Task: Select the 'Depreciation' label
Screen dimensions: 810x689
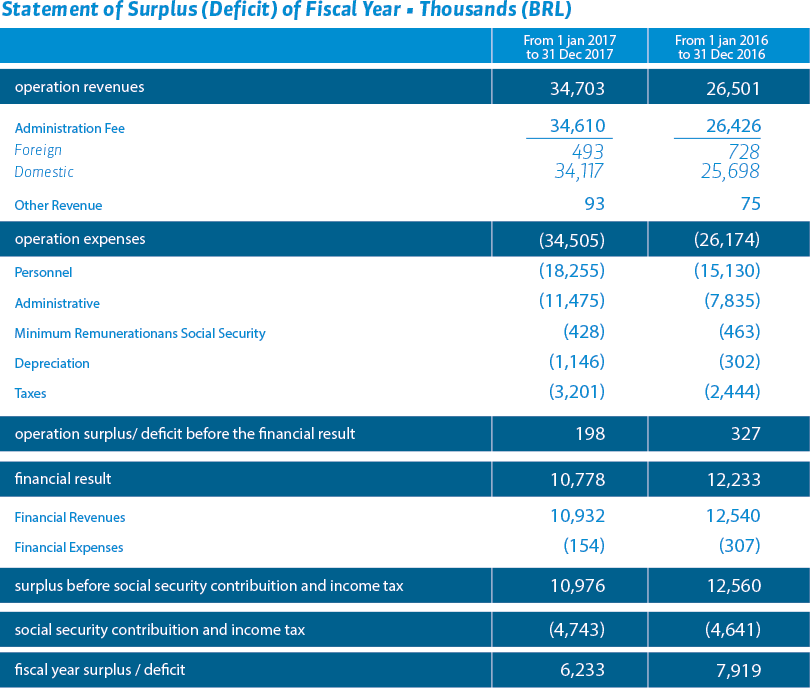Action: 52,364
